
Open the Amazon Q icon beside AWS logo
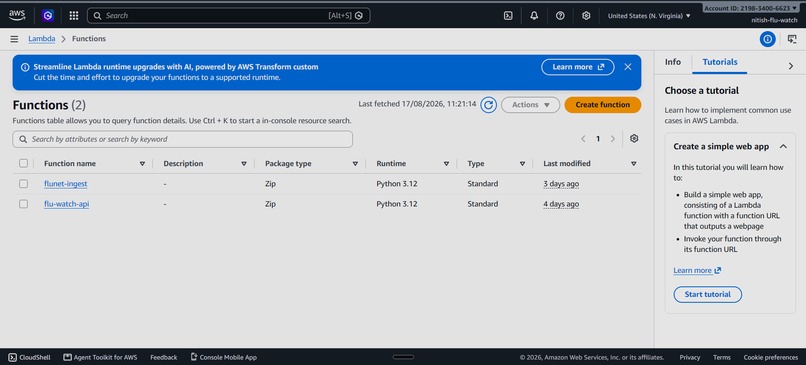pos(48,15)
